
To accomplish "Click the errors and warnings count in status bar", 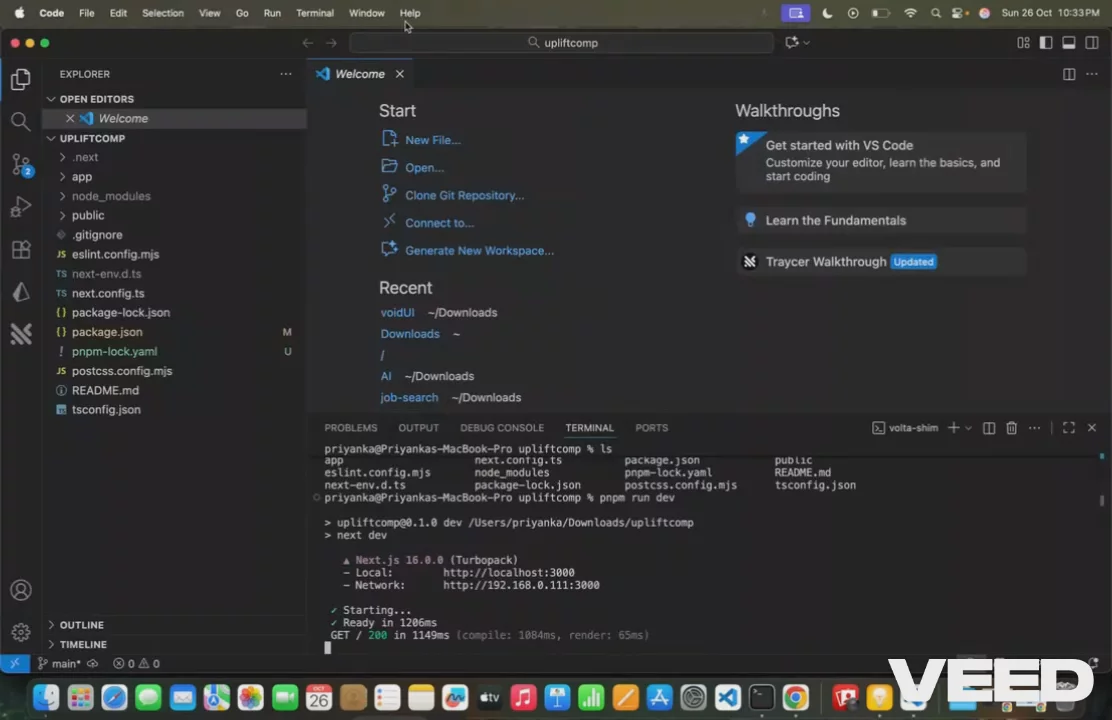I will pyautogui.click(x=136, y=664).
